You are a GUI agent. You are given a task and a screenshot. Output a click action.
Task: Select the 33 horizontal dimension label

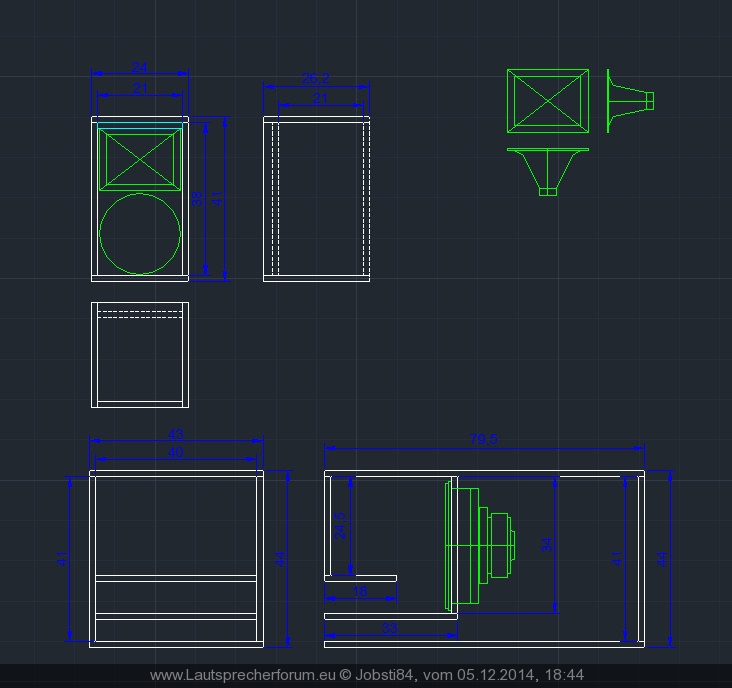(390, 627)
